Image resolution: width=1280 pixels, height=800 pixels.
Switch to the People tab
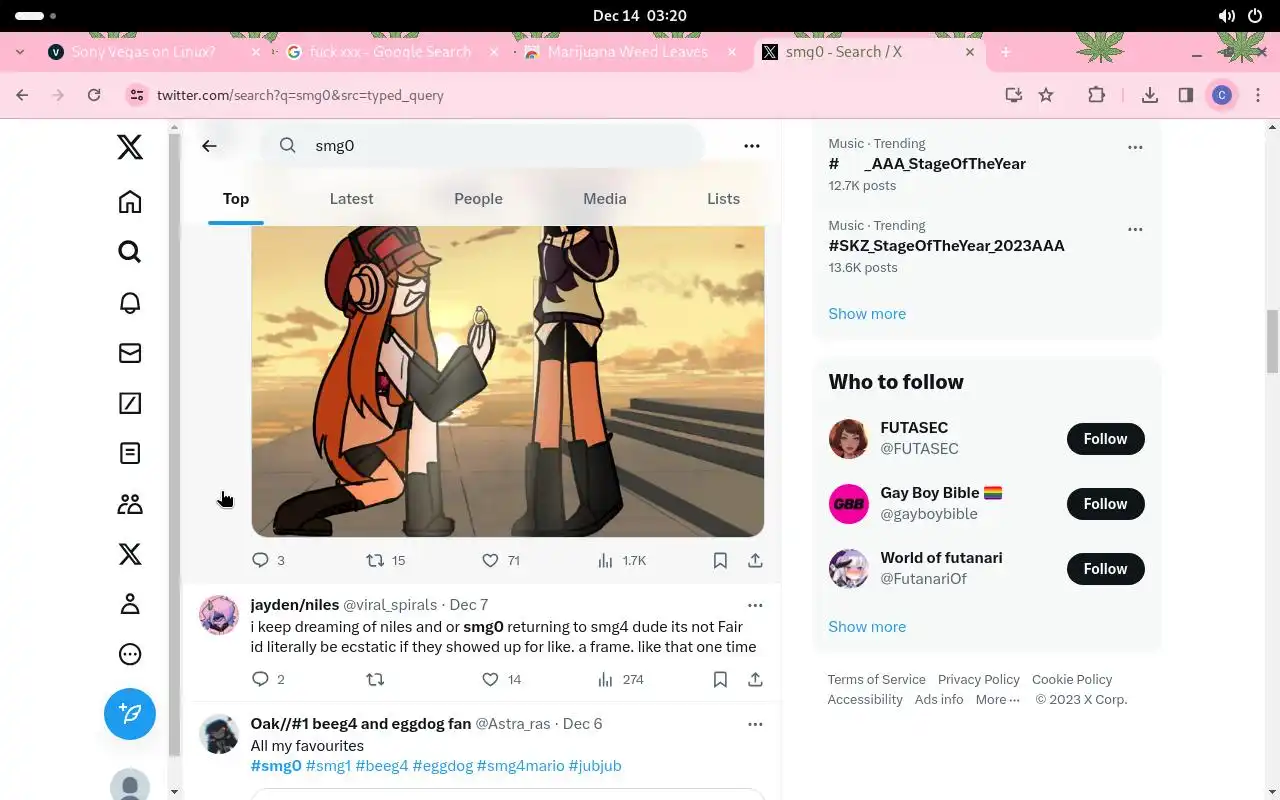(478, 199)
